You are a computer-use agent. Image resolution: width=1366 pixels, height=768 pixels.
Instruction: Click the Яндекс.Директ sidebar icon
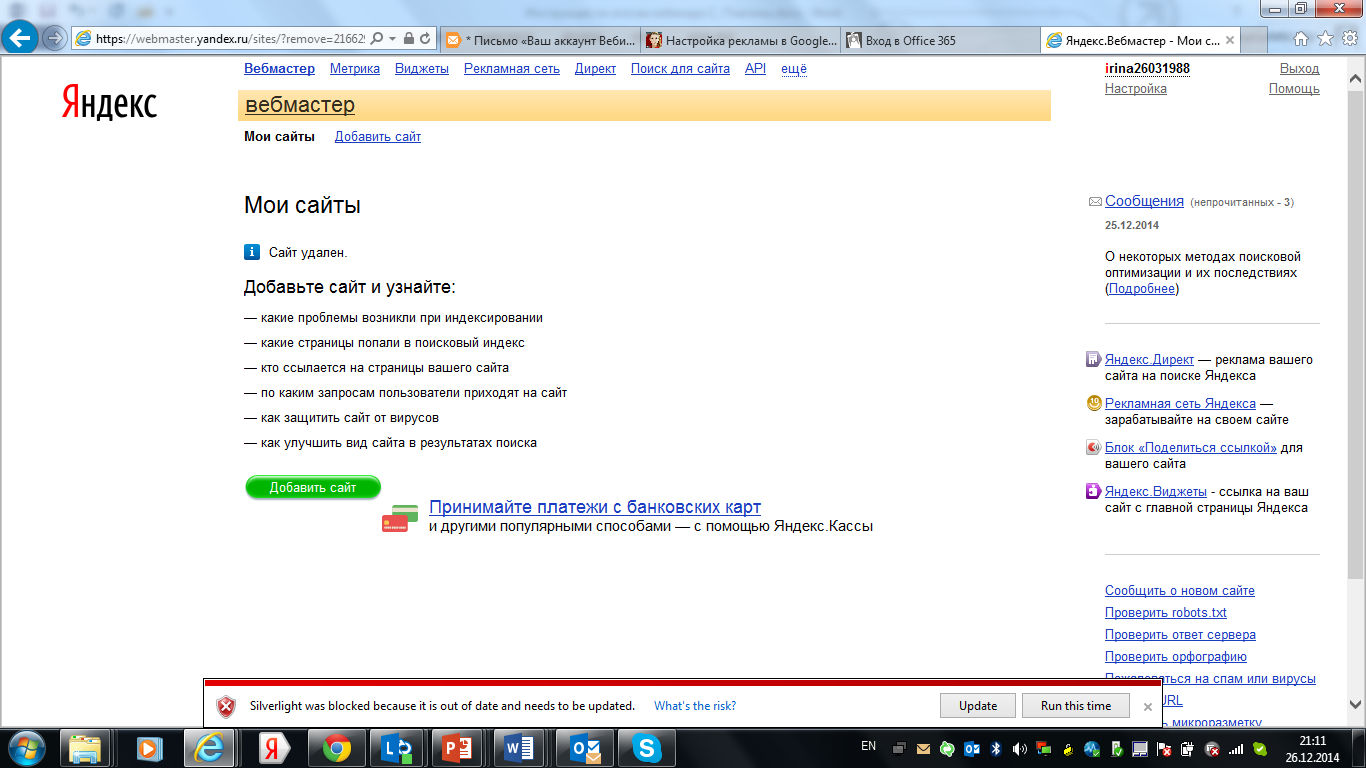coord(1093,360)
